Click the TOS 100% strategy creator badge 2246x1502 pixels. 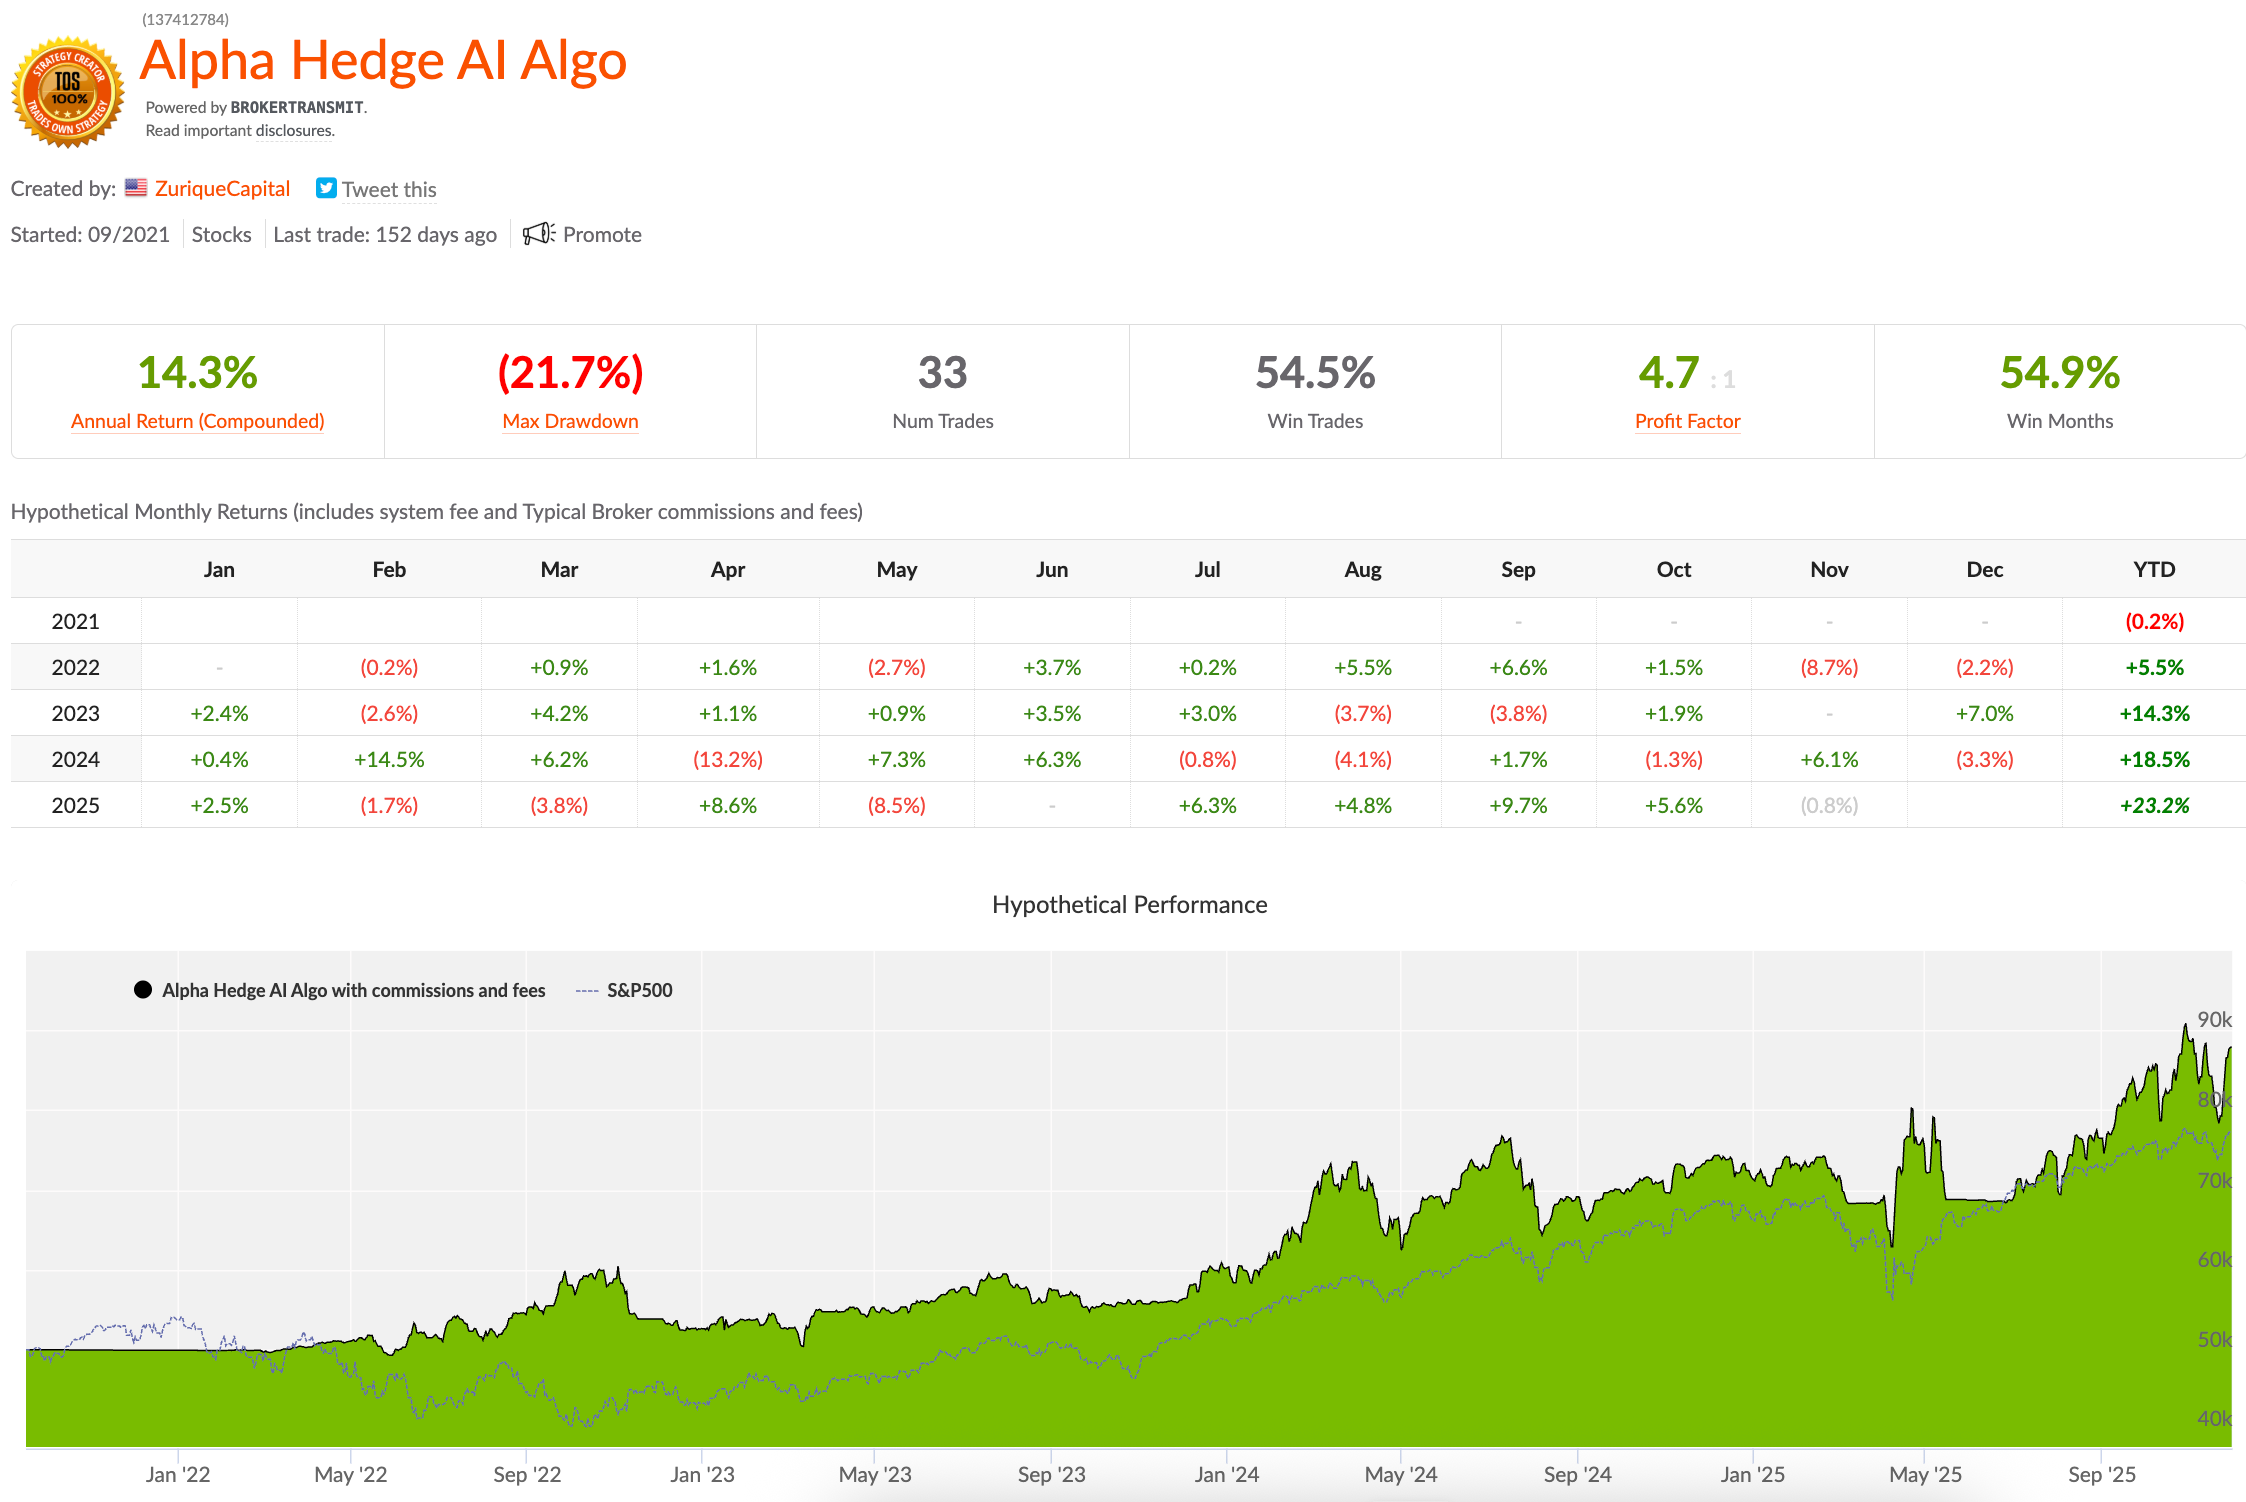tap(67, 92)
